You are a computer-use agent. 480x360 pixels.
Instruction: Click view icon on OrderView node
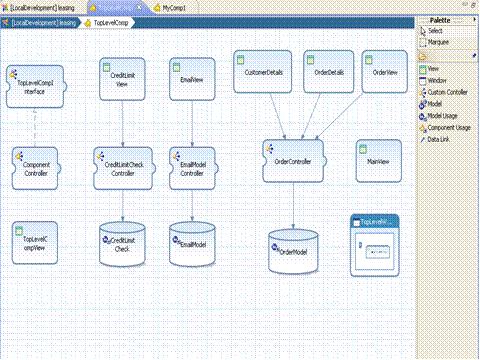point(368,60)
